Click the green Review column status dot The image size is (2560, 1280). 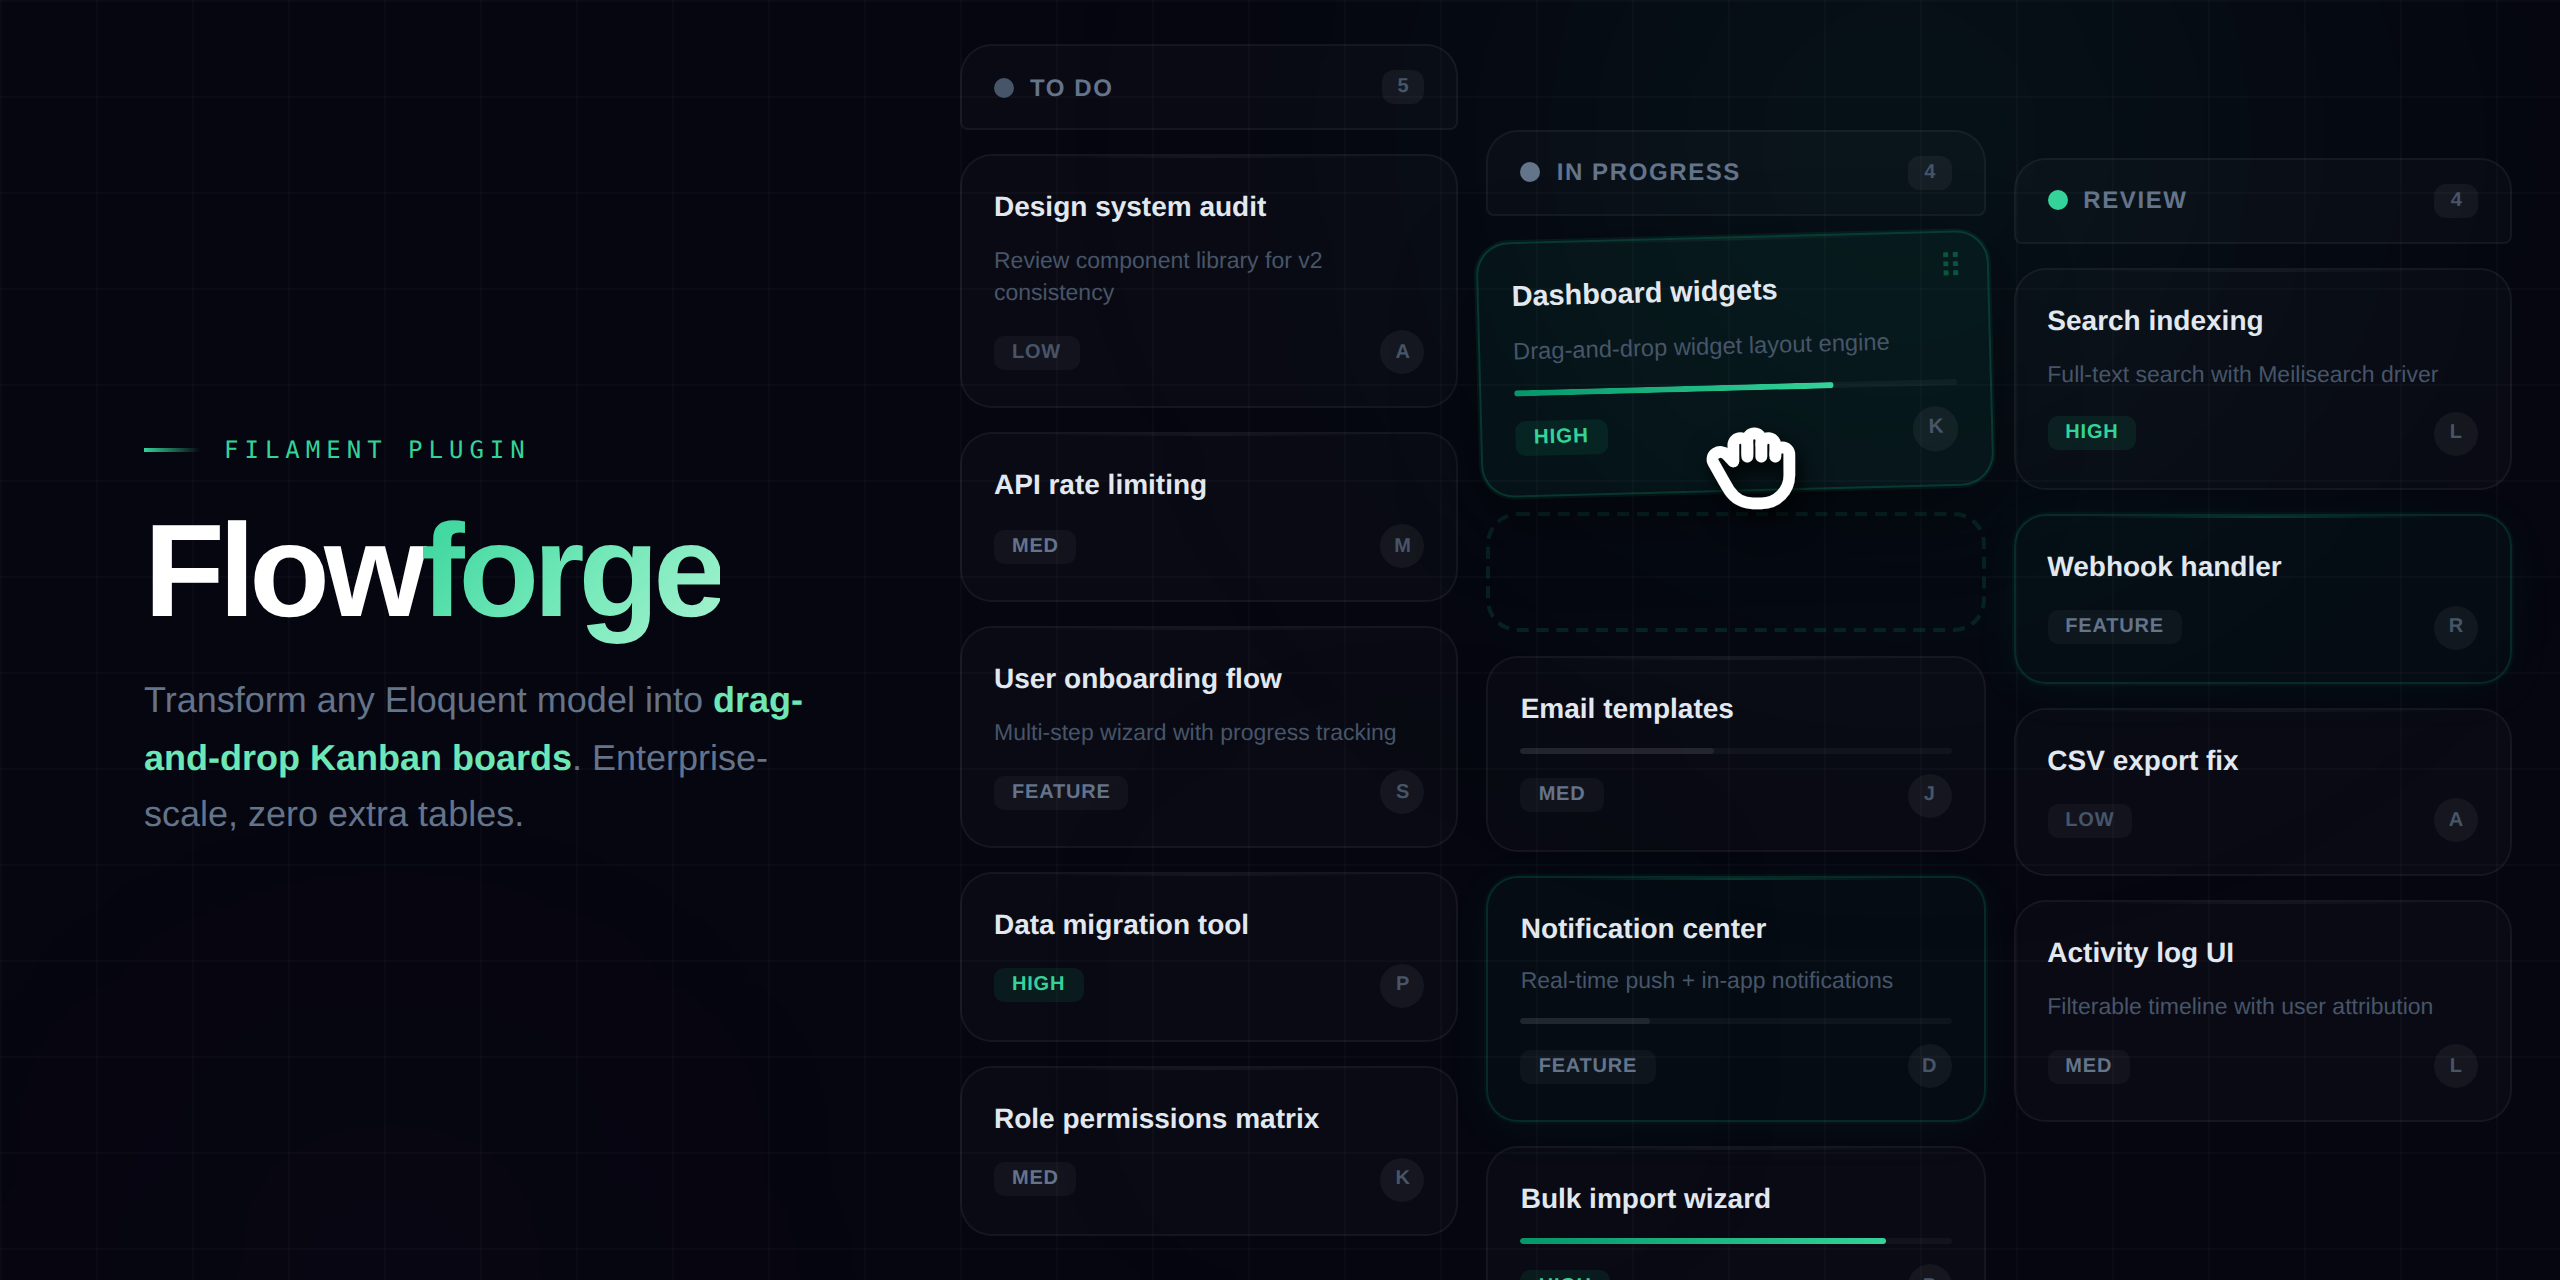(2058, 200)
